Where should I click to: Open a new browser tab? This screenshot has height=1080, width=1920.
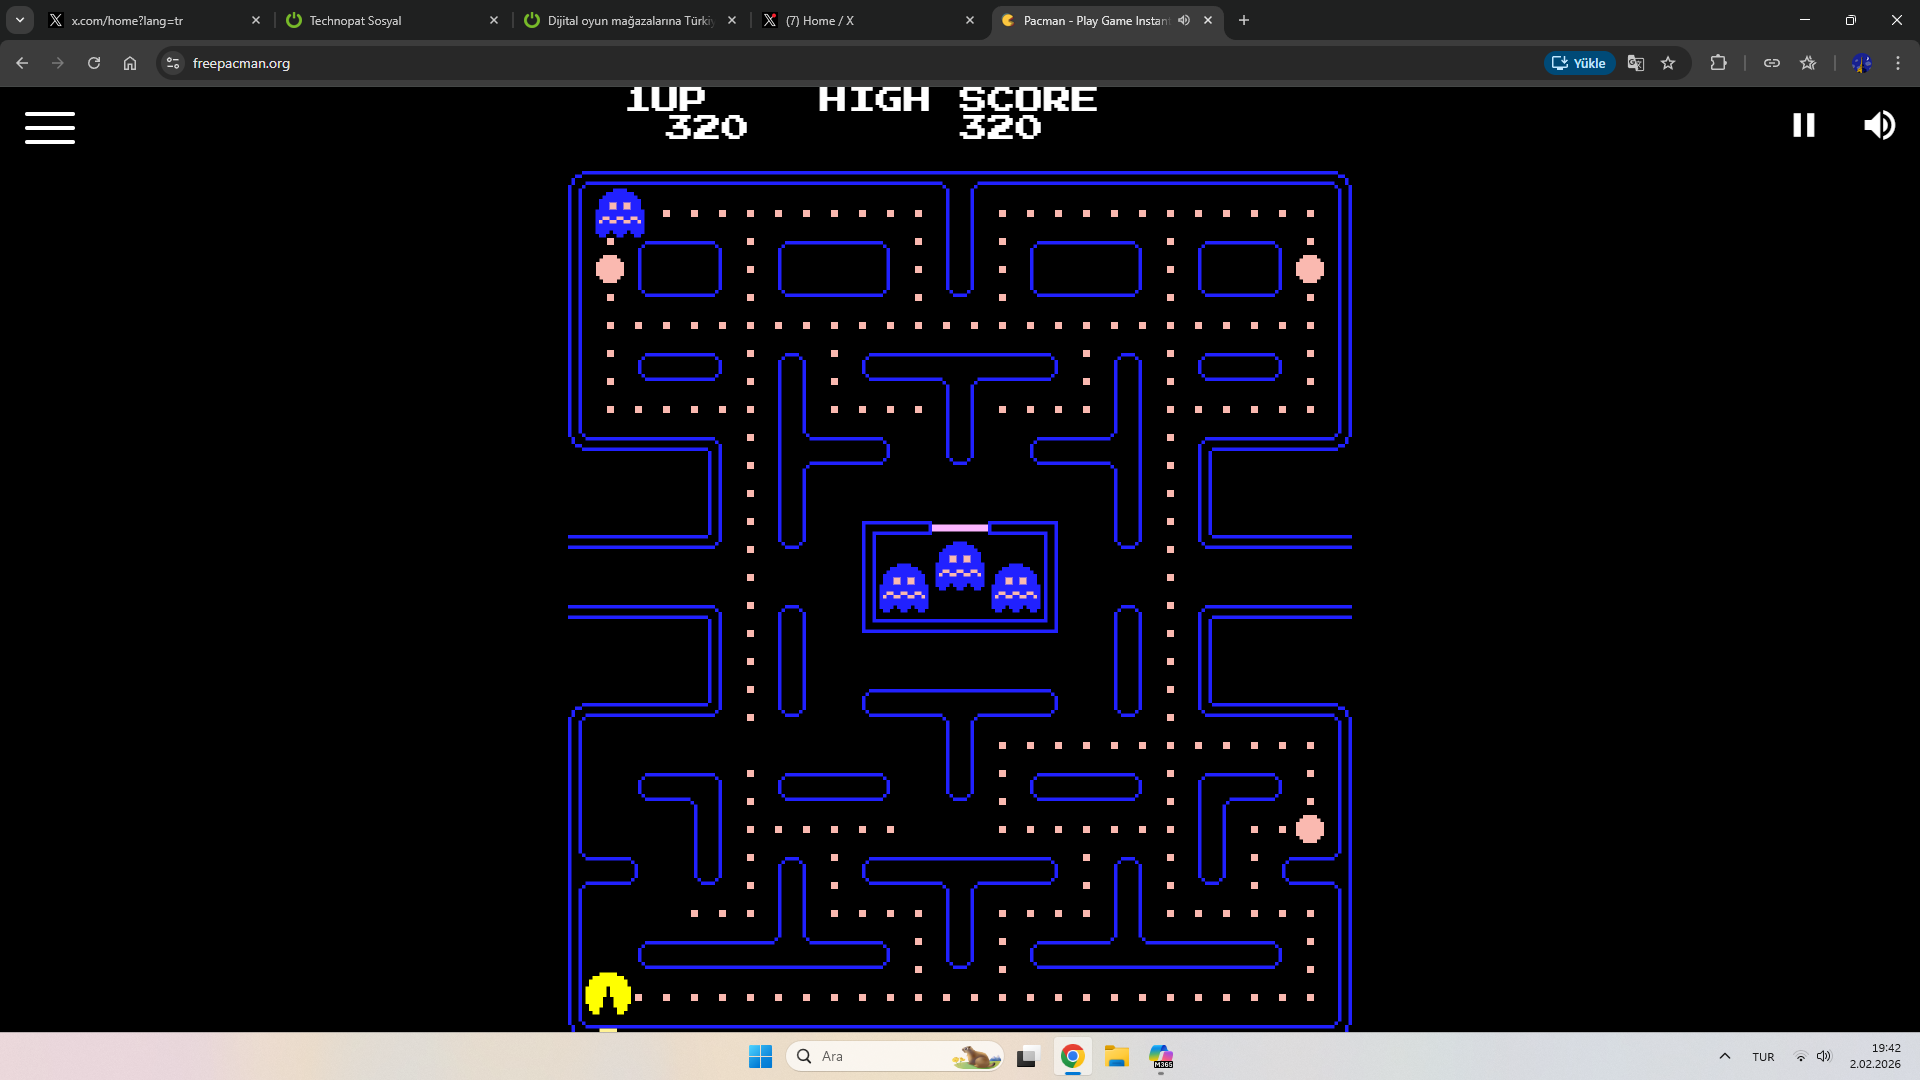1244,20
